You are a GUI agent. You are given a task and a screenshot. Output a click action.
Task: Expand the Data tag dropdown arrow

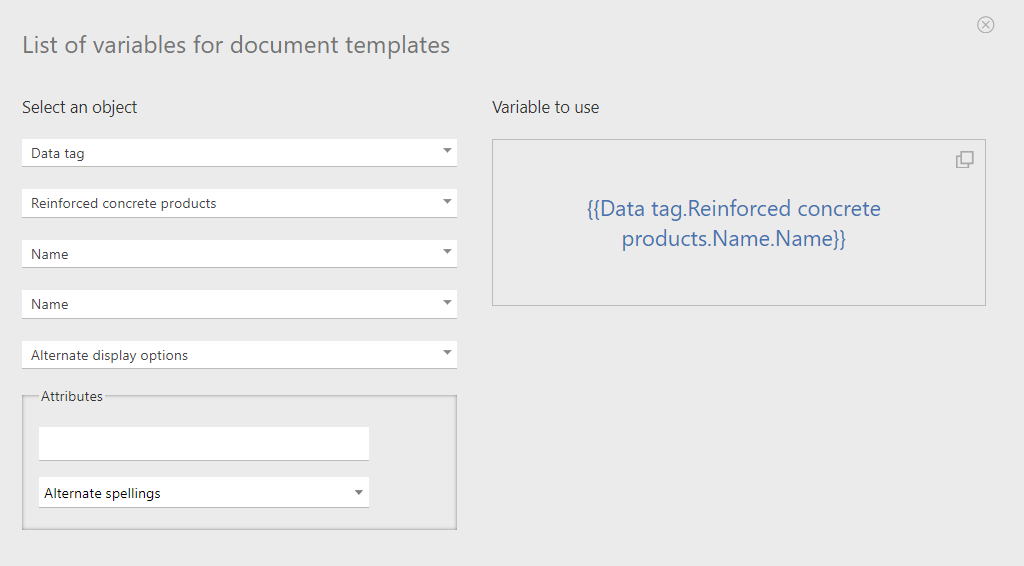point(447,151)
